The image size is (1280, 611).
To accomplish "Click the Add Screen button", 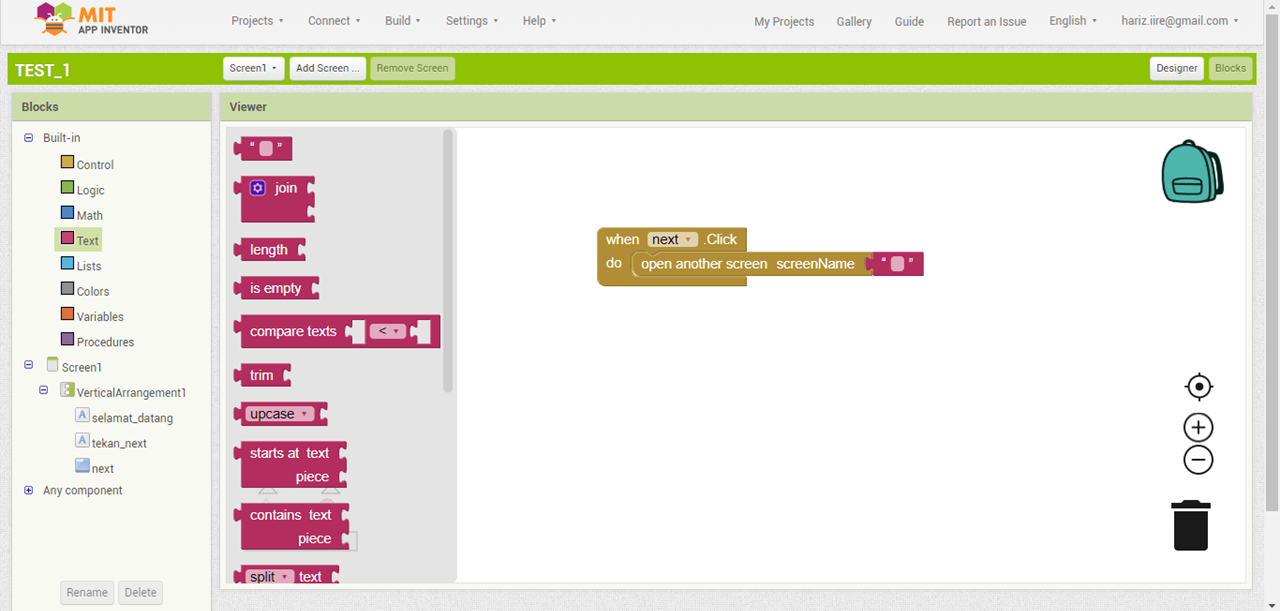I will tap(328, 68).
